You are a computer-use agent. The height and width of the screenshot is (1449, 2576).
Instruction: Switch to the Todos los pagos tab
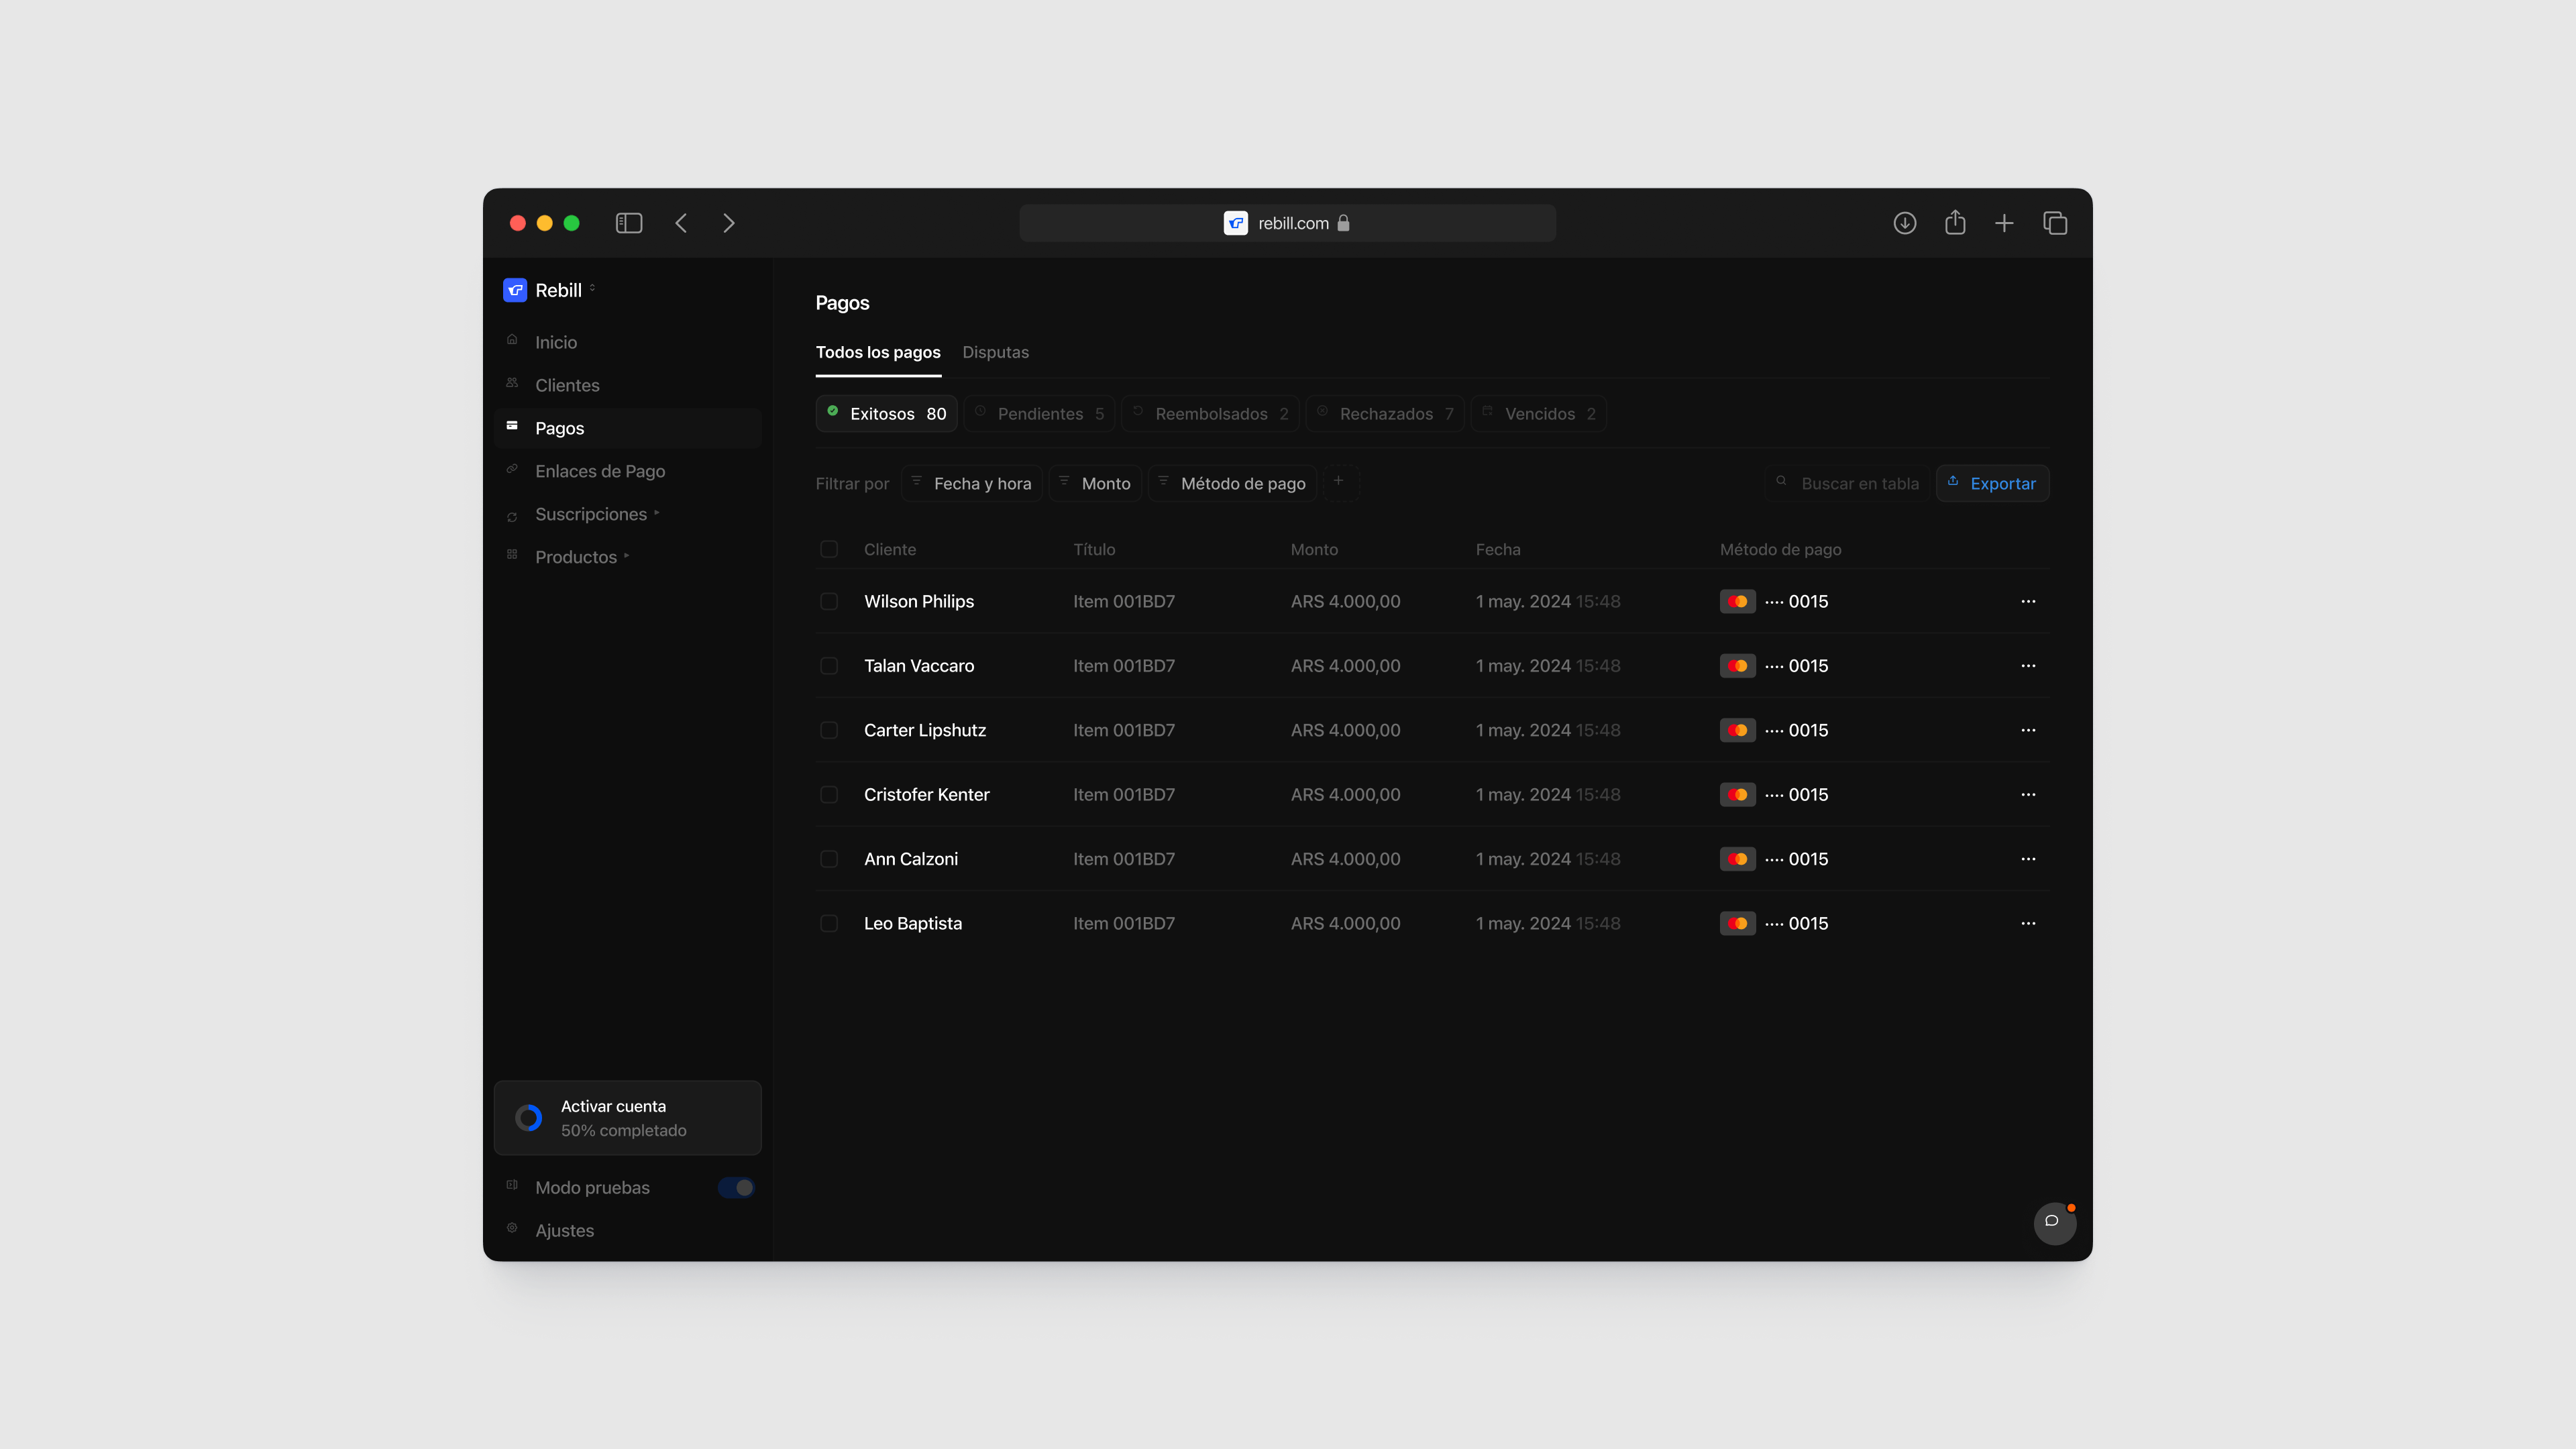pyautogui.click(x=878, y=352)
